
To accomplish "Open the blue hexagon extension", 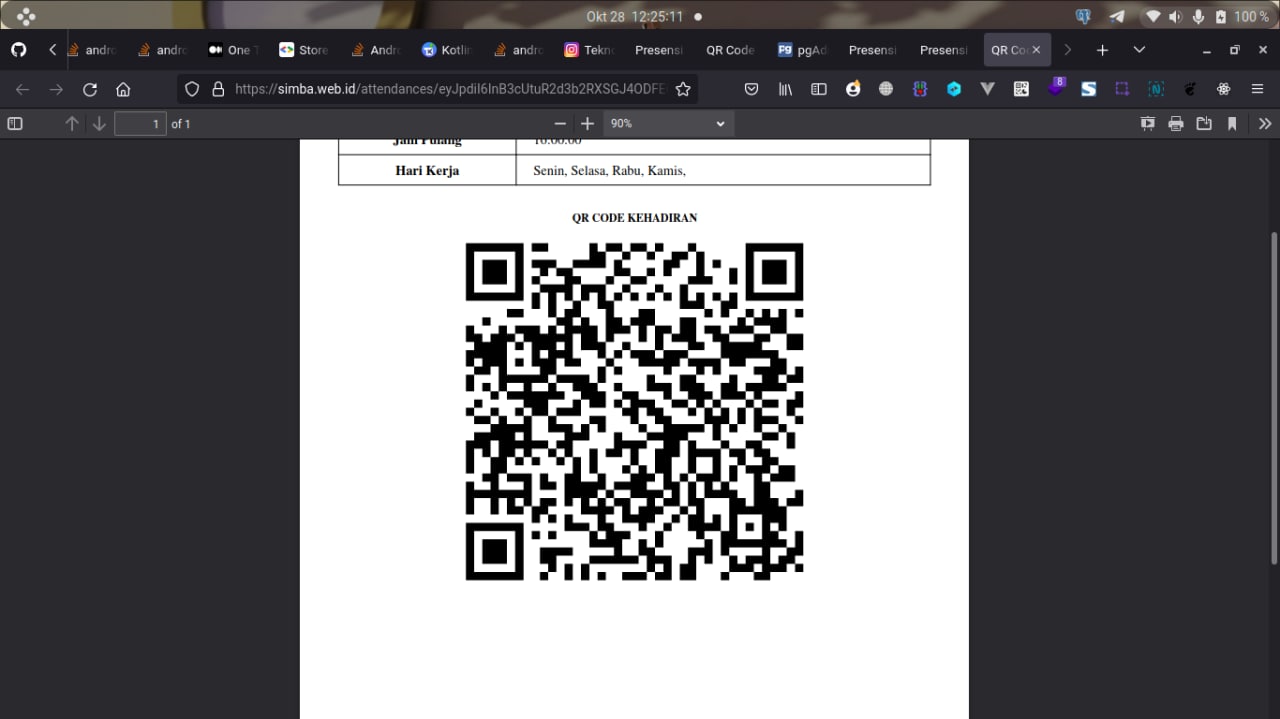I will [x=954, y=89].
